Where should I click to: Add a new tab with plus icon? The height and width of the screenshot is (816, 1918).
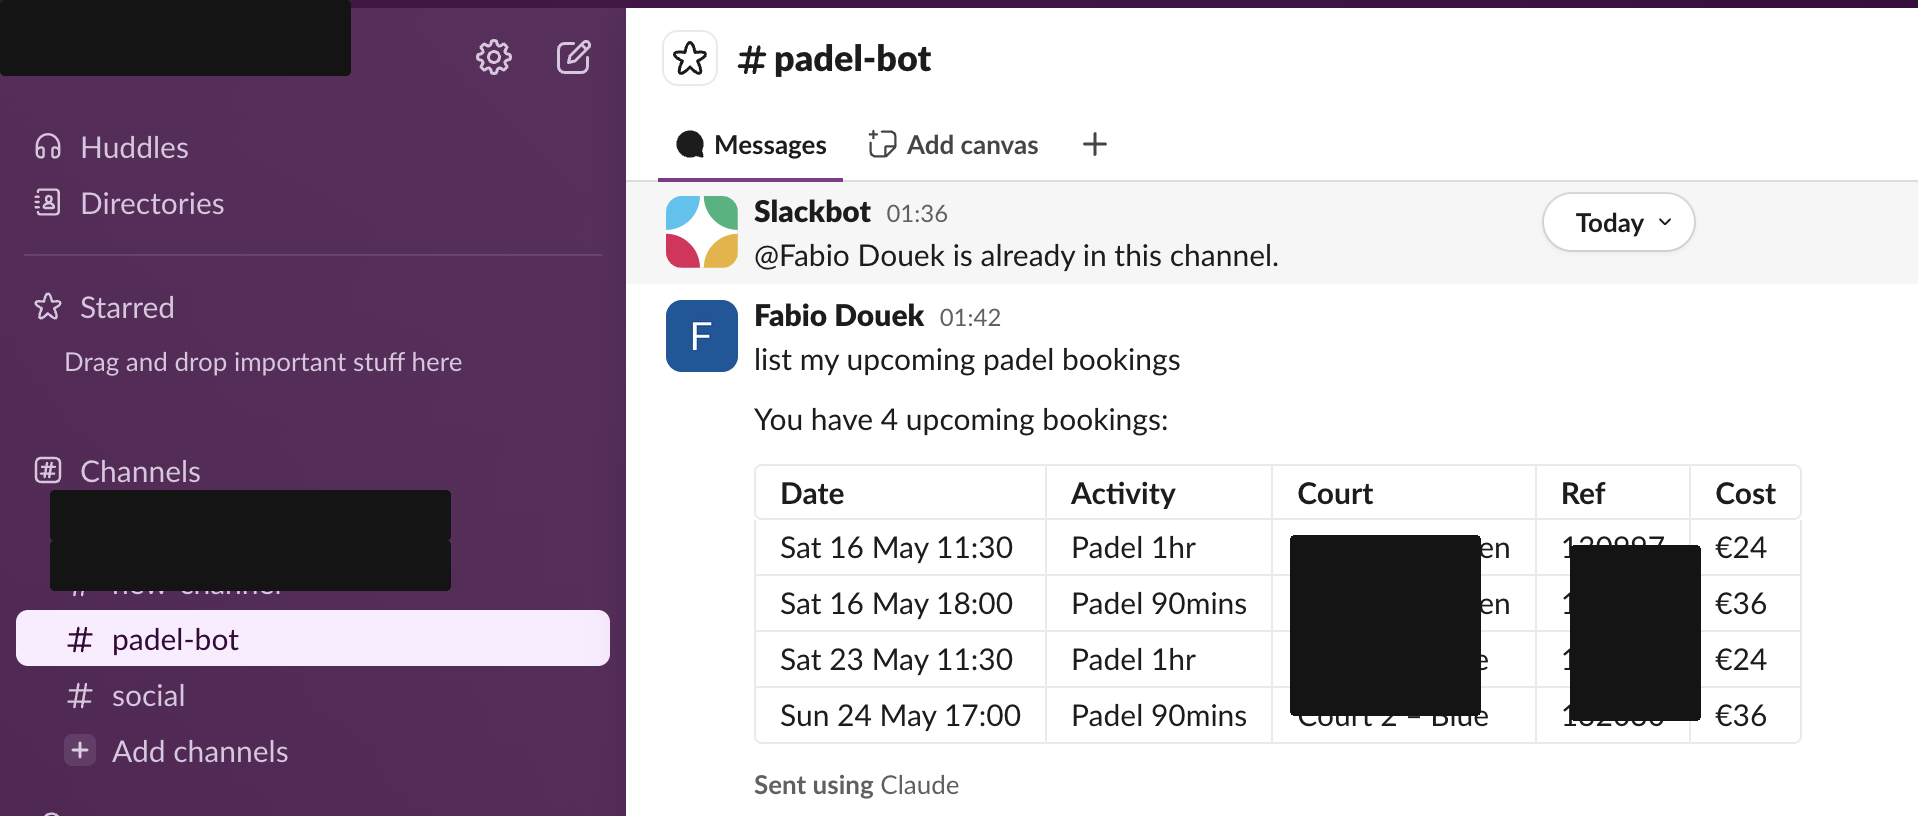[x=1095, y=144]
